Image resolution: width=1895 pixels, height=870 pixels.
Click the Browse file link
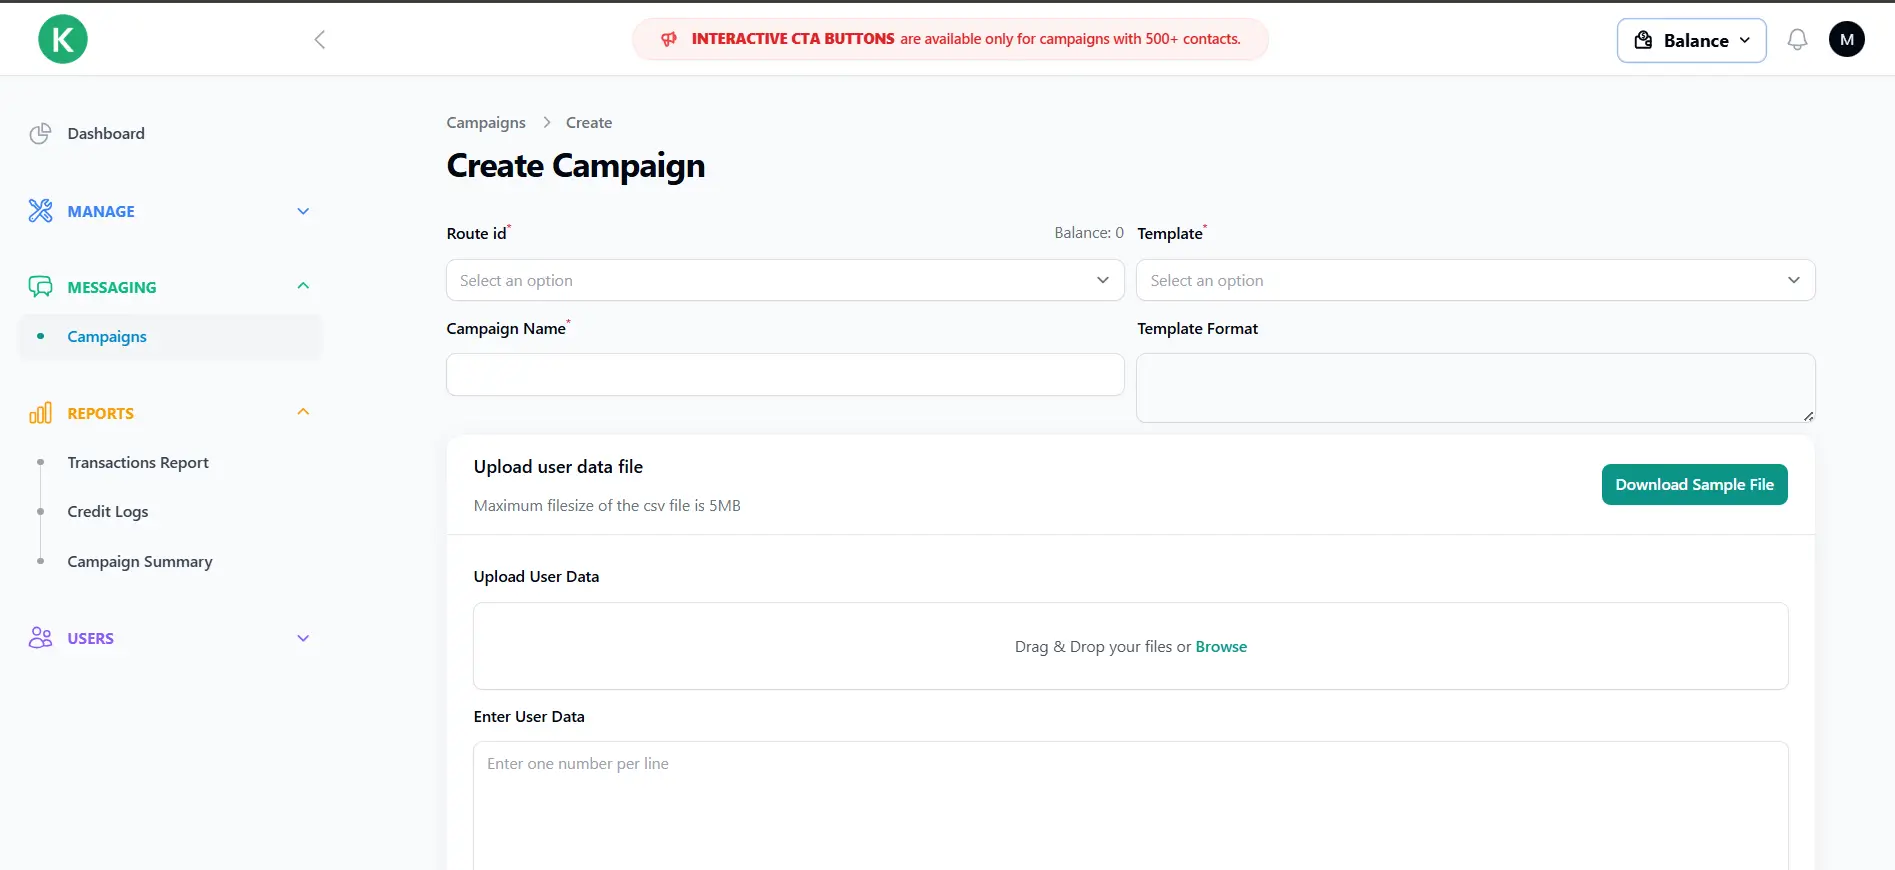click(x=1221, y=647)
